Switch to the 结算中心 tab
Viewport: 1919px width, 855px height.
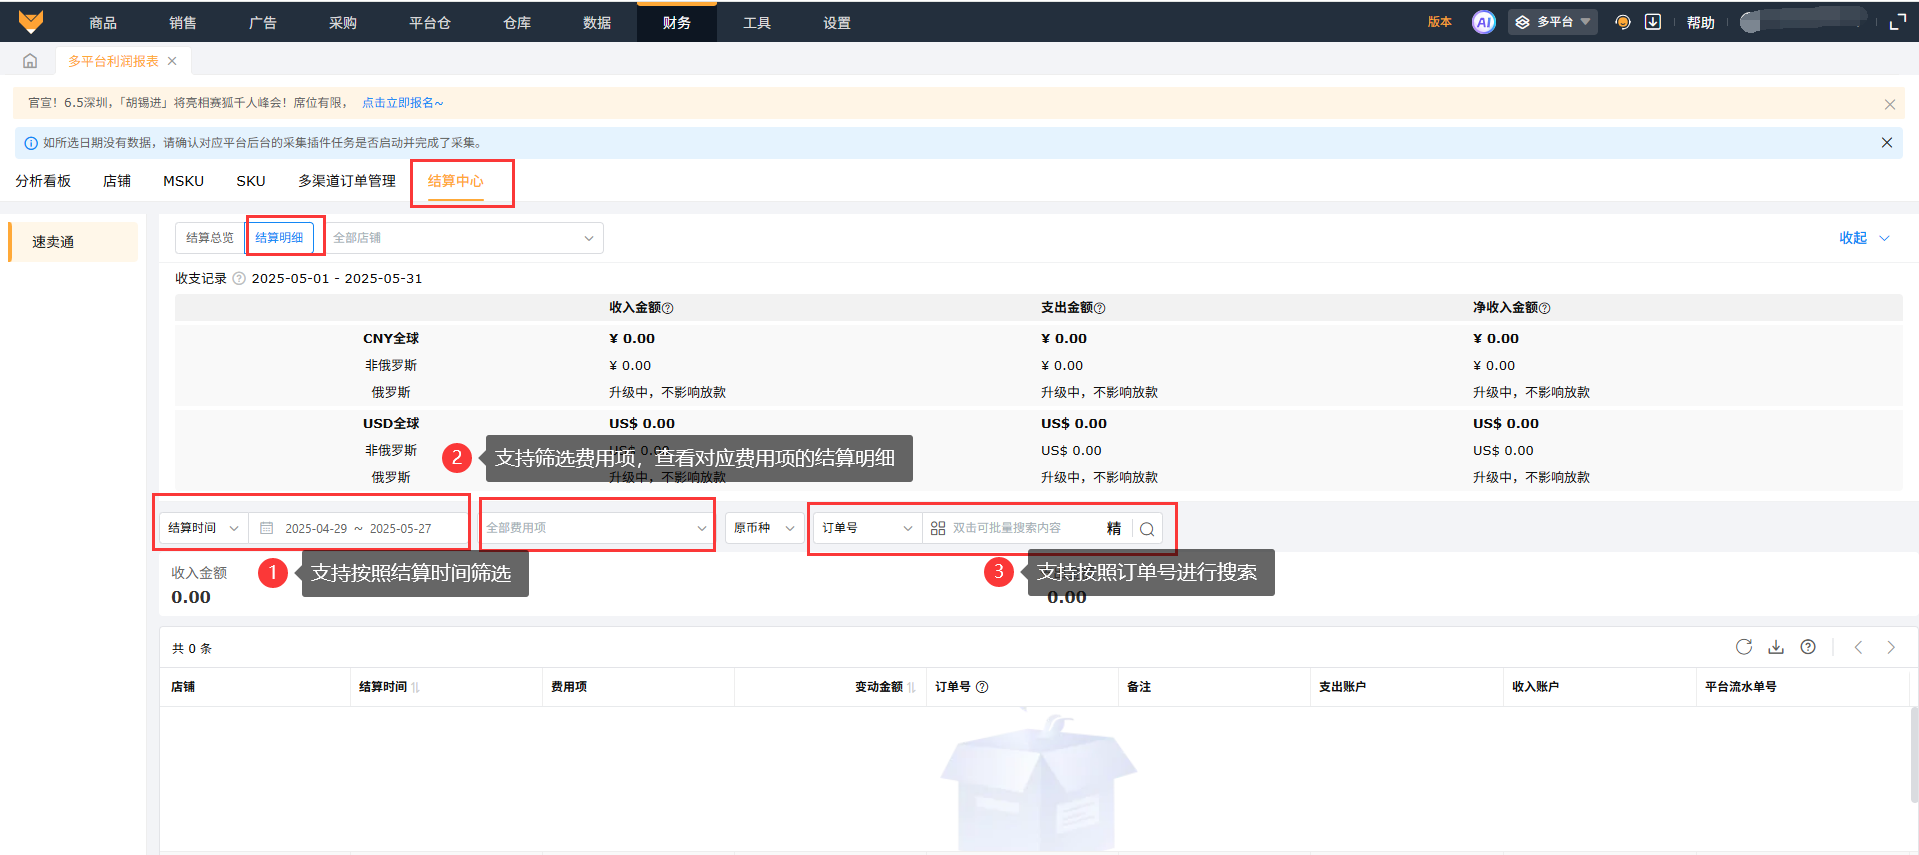[x=456, y=181]
